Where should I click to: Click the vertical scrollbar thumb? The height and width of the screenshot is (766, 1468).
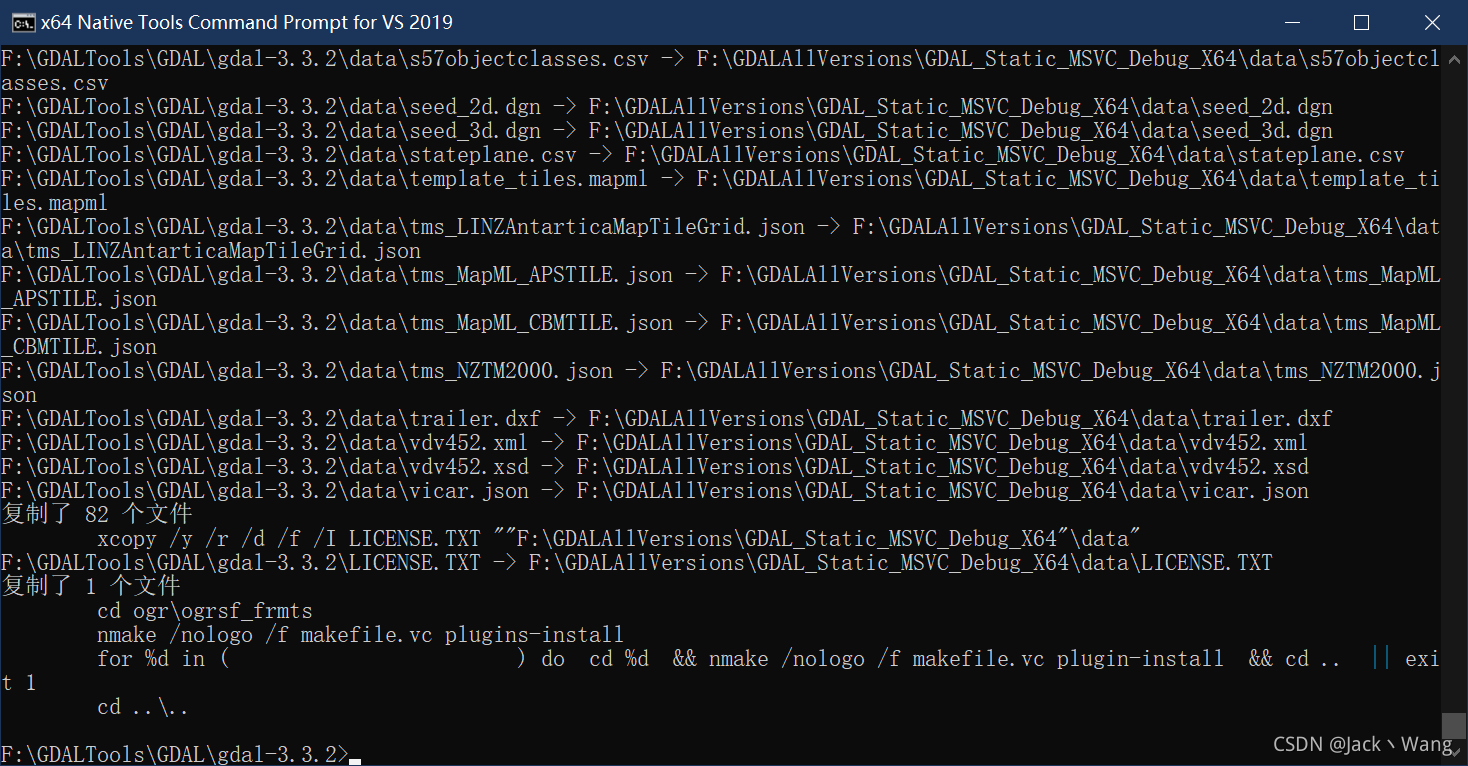pyautogui.click(x=1454, y=725)
